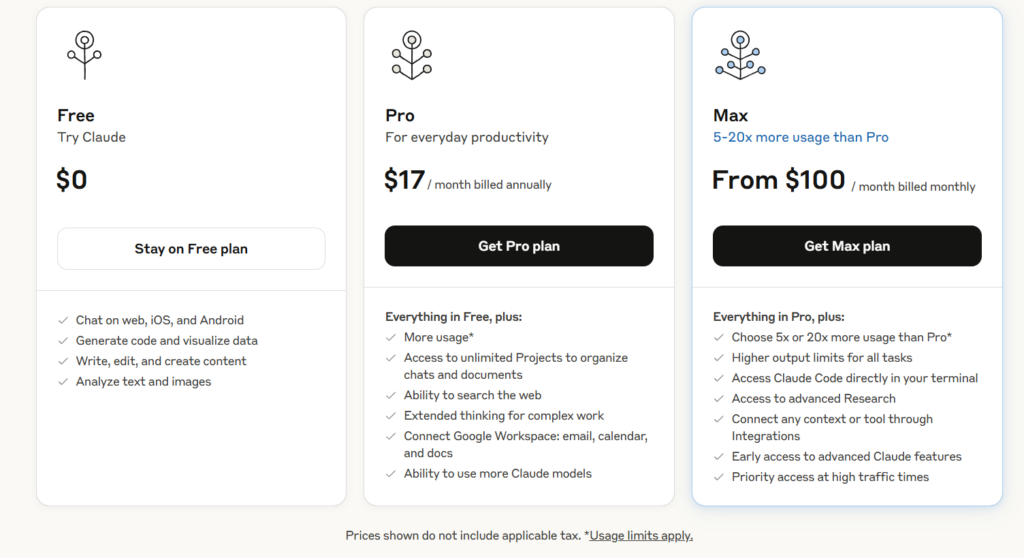The width and height of the screenshot is (1024, 558).
Task: Click the 5-20x more usage than Pro text
Action: pyautogui.click(x=801, y=137)
